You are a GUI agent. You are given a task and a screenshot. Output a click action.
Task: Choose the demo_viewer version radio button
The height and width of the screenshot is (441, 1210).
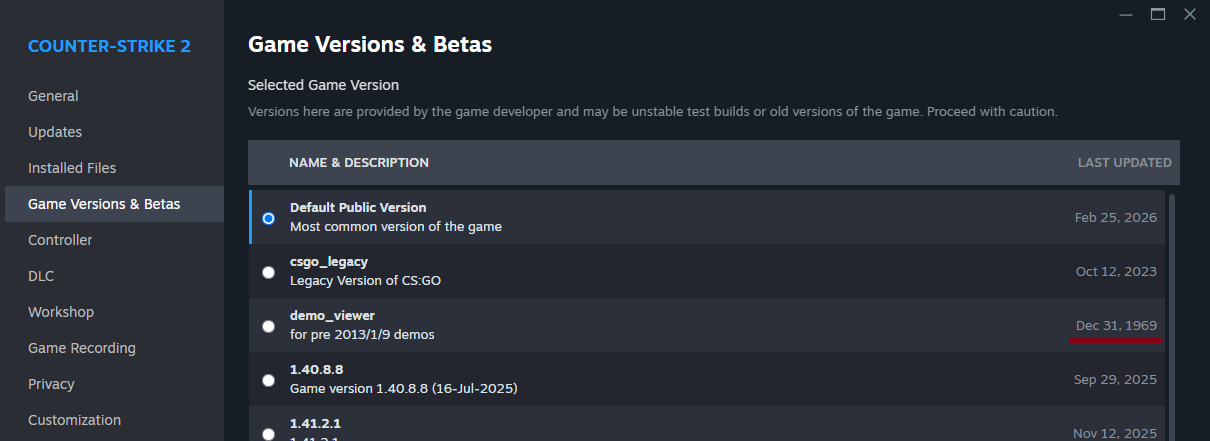268,326
